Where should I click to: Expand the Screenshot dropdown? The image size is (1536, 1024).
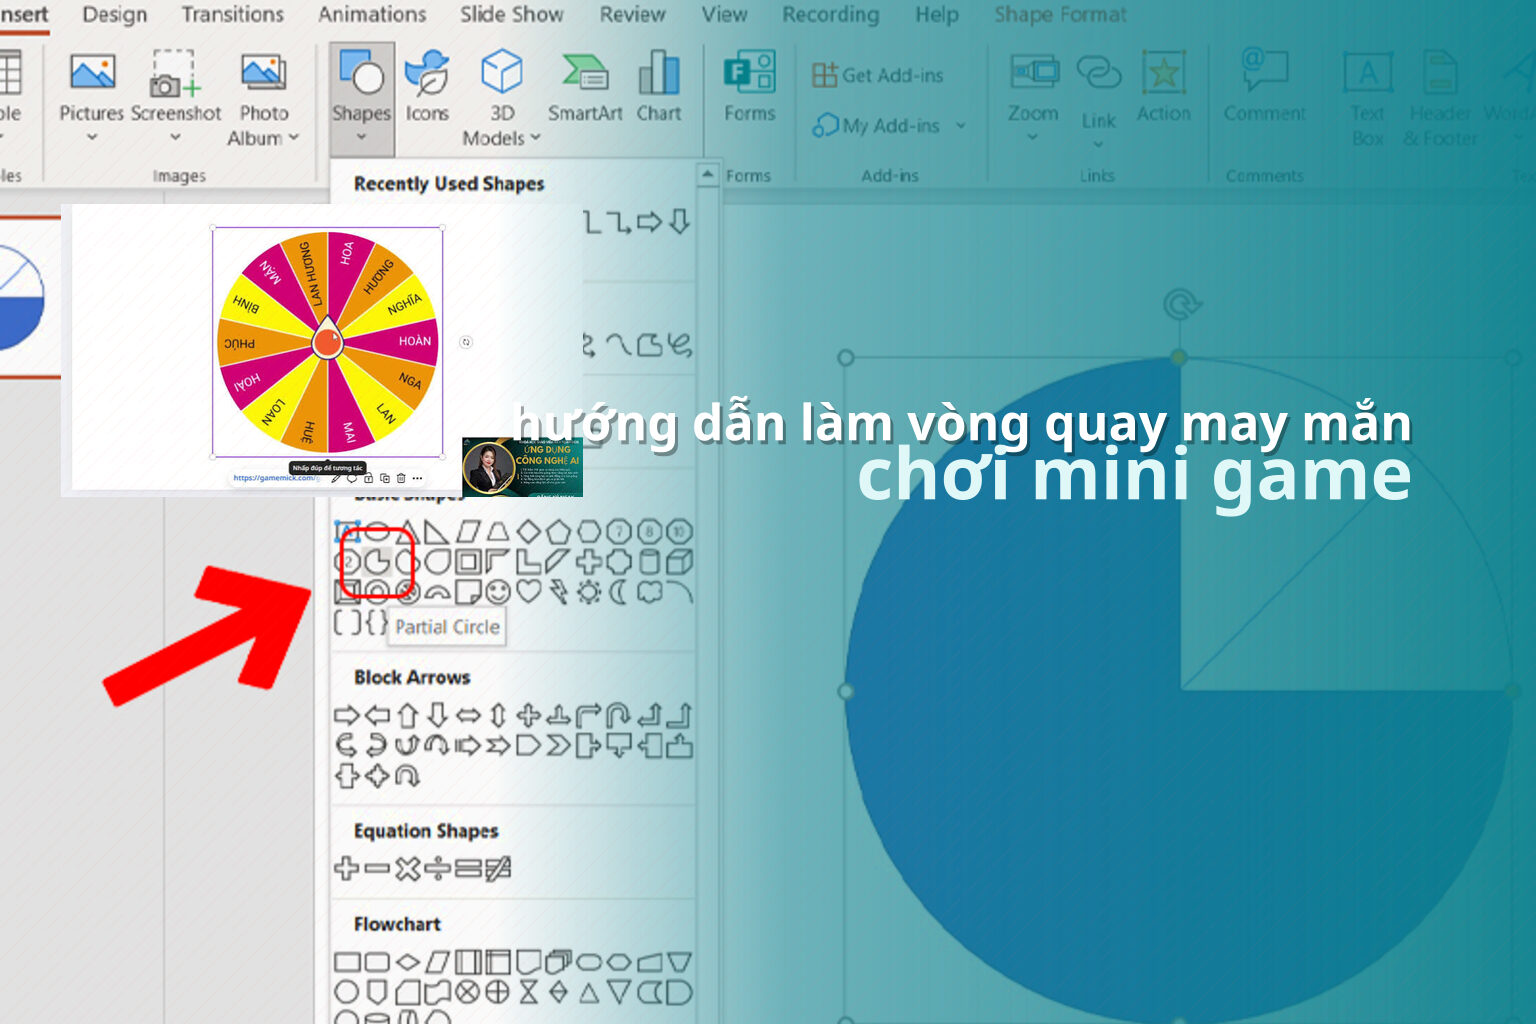tap(175, 137)
